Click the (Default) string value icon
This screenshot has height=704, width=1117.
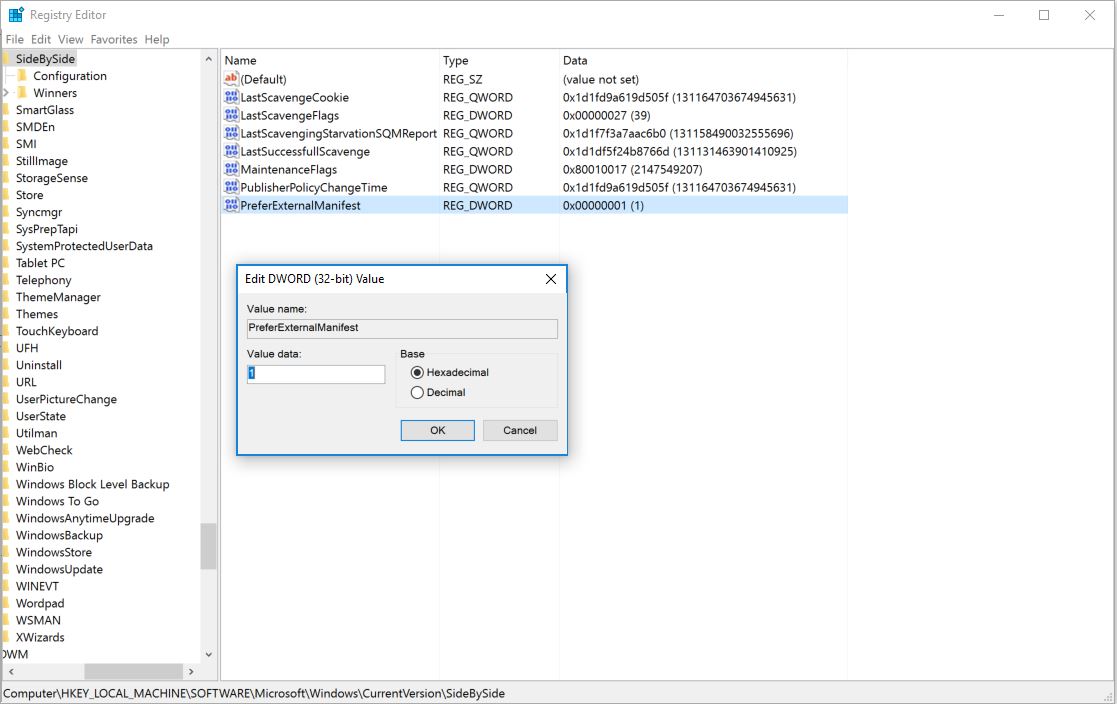[x=231, y=78]
